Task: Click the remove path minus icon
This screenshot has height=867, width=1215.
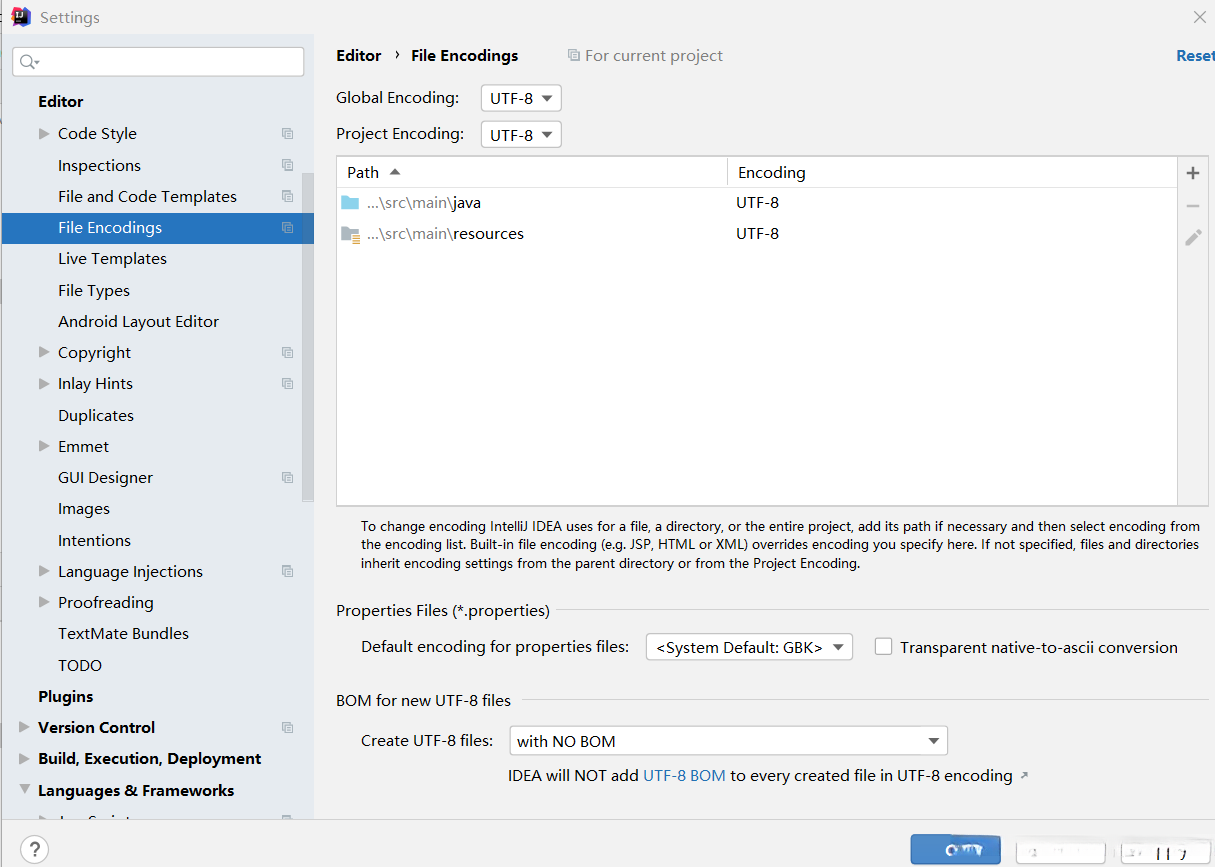Action: coord(1192,205)
